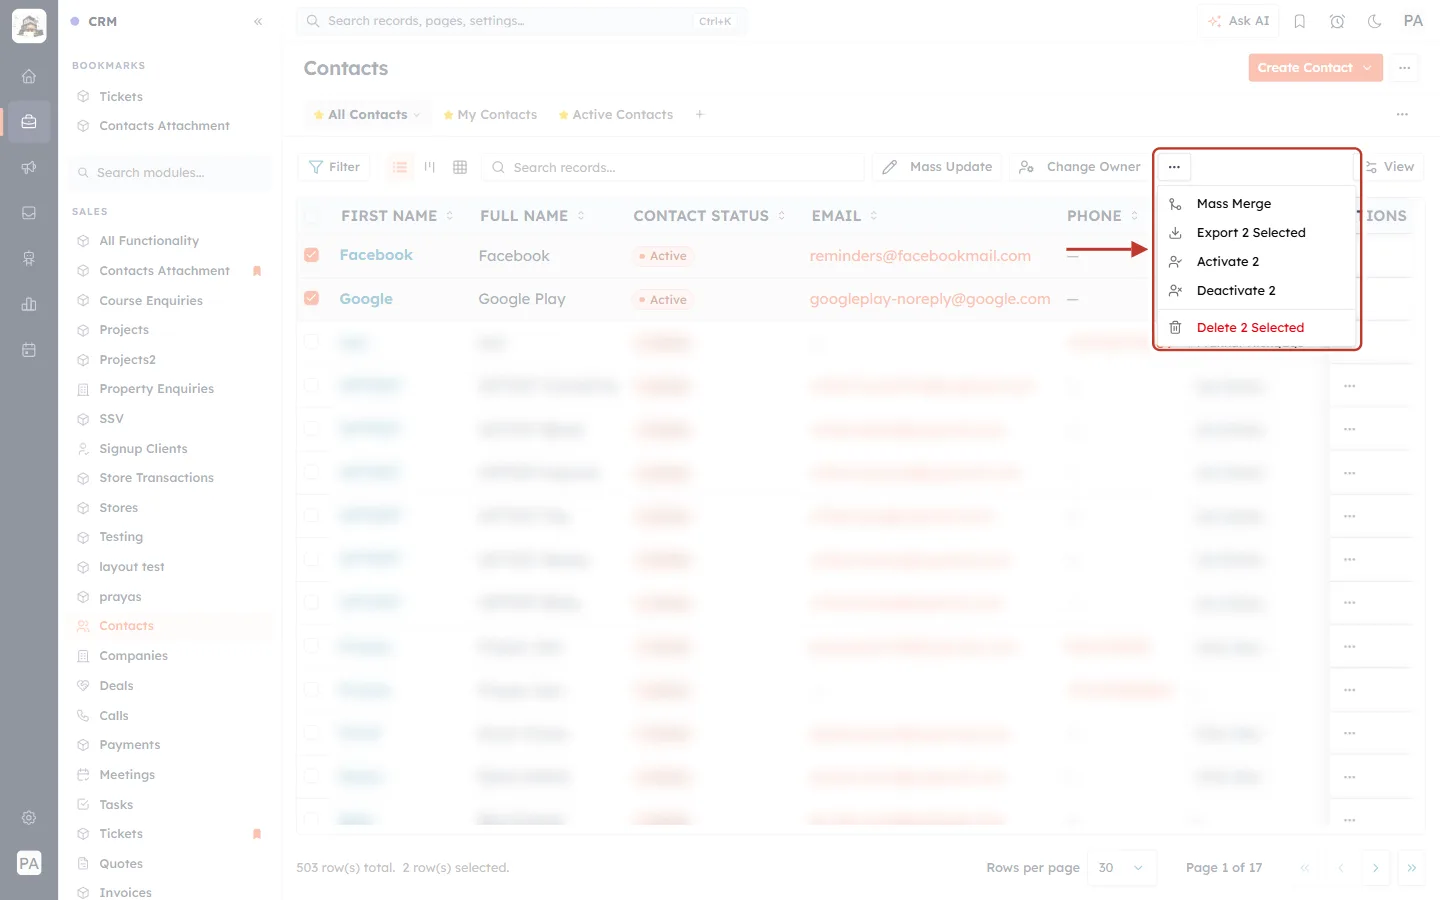Switch to grid table view icon
1440x900 pixels.
pos(460,167)
